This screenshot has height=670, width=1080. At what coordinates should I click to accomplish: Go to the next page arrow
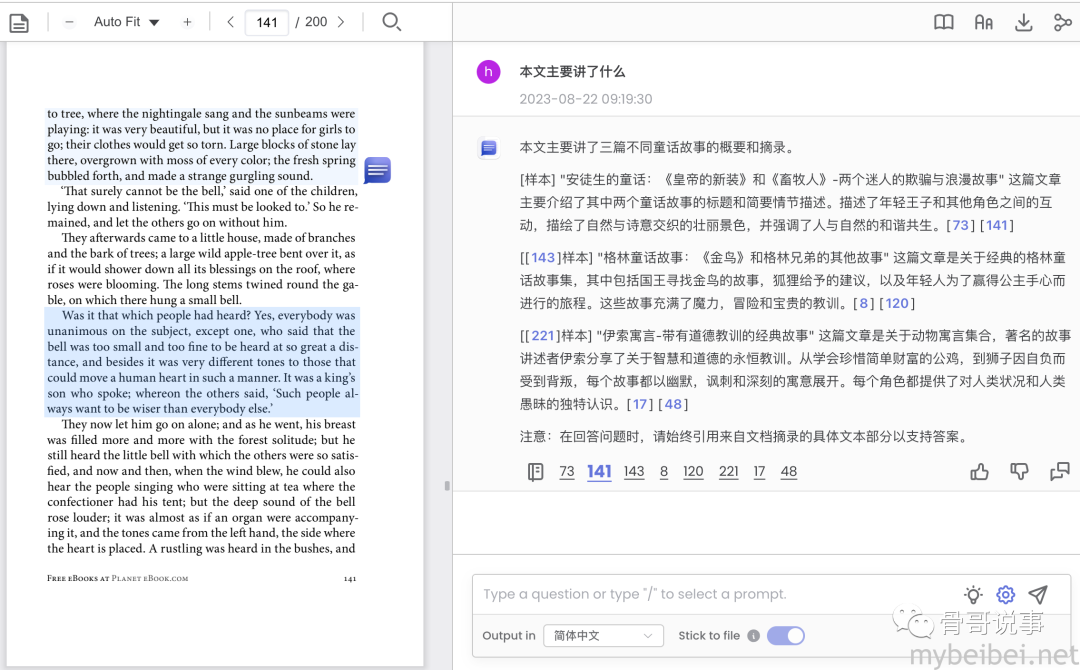coord(341,22)
